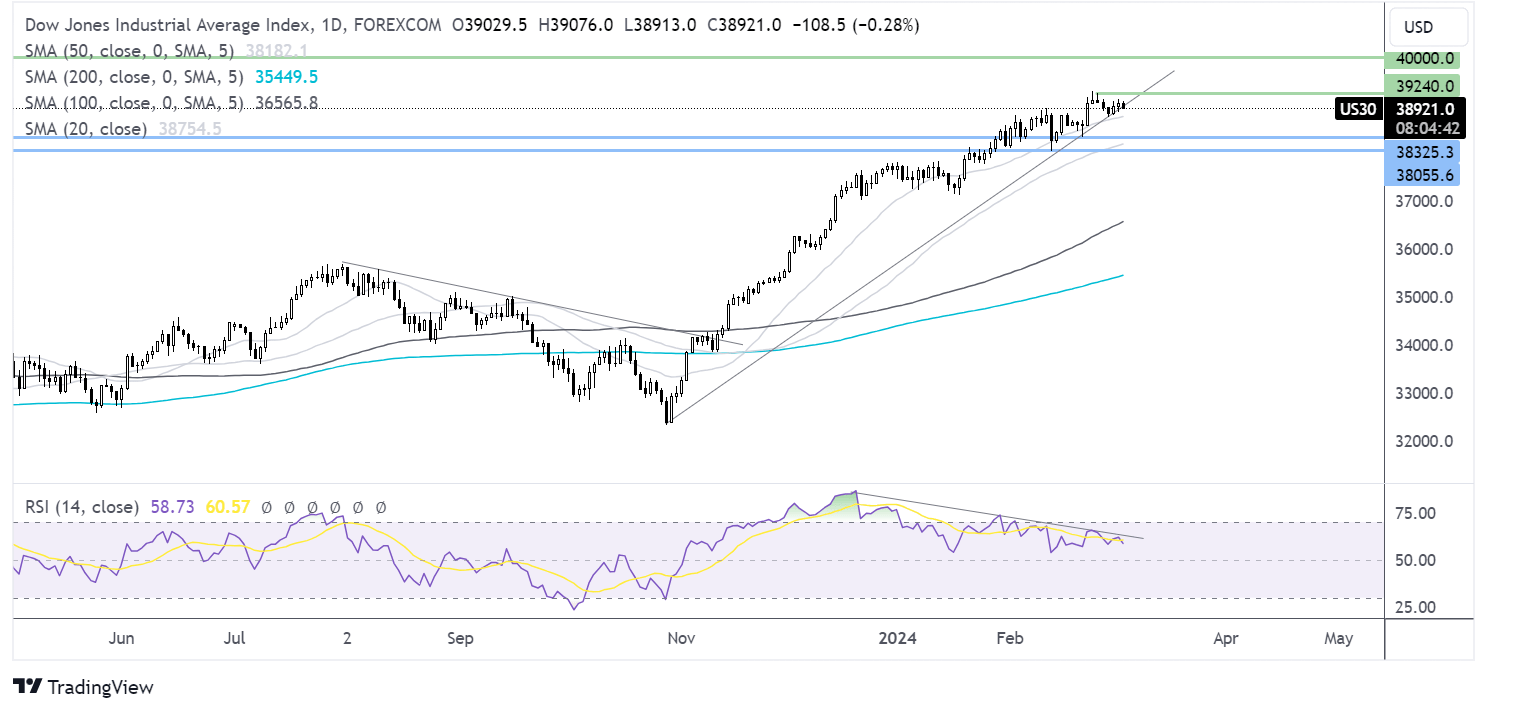Click the 37000.0 price axis label

tap(1423, 201)
